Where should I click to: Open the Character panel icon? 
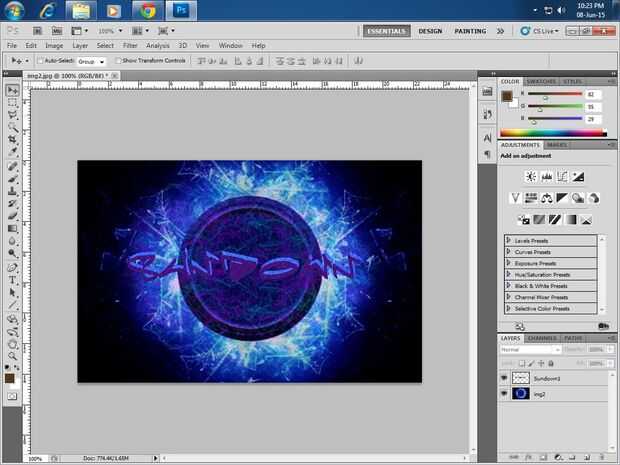click(x=487, y=138)
